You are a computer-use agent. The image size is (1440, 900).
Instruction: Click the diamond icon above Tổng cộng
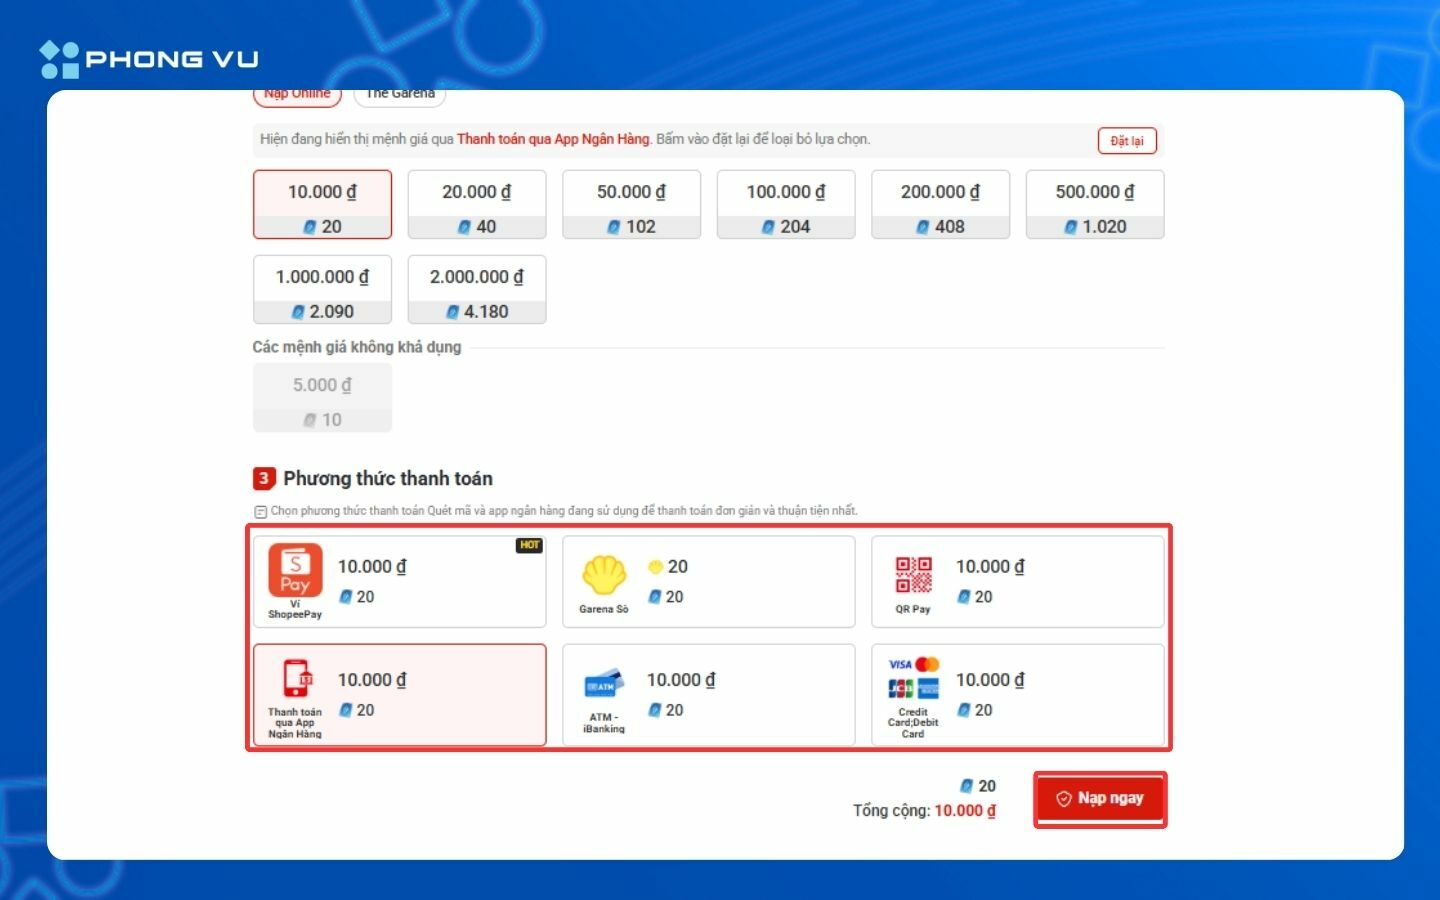tap(966, 786)
